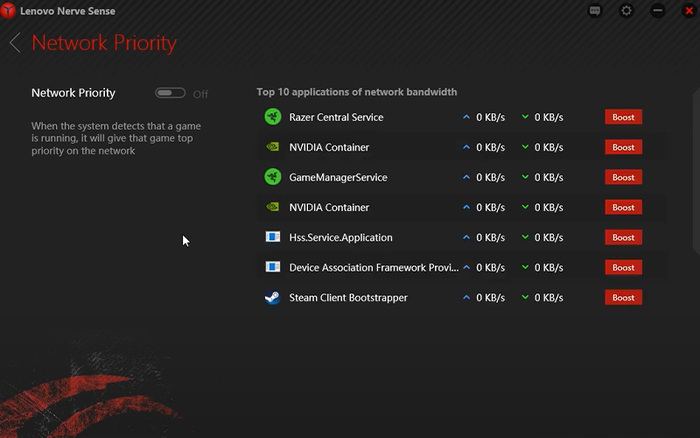The height and width of the screenshot is (438, 700).
Task: Turn on the Network Priority toggle
Action: tap(170, 93)
